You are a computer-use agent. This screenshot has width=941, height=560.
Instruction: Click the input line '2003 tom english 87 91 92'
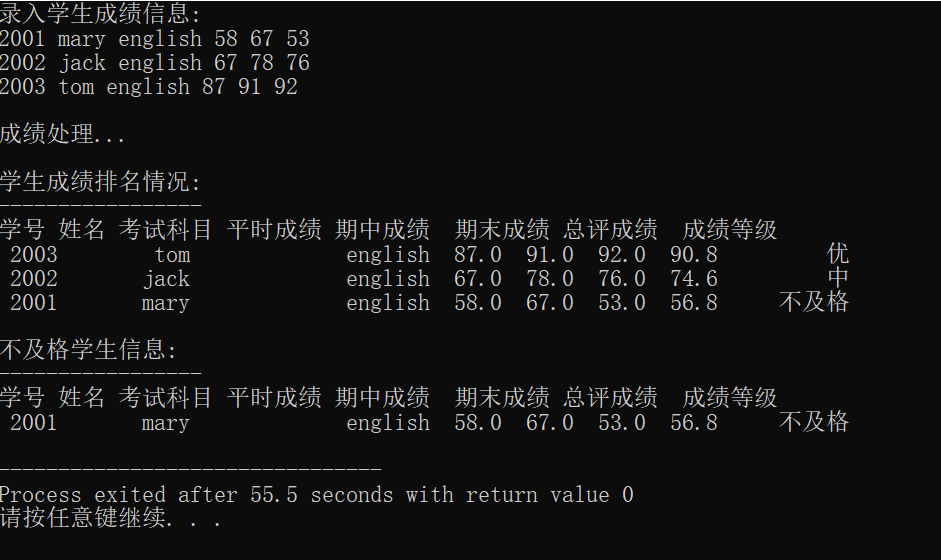pyautogui.click(x=148, y=87)
